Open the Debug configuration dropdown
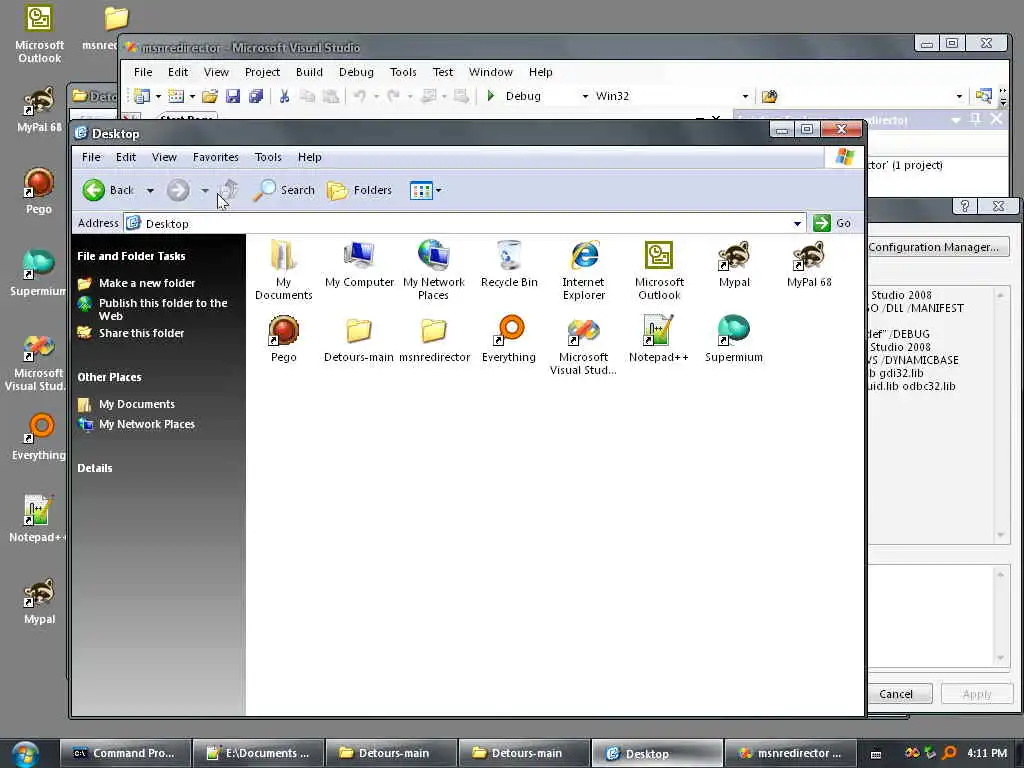The image size is (1024, 768). [585, 96]
